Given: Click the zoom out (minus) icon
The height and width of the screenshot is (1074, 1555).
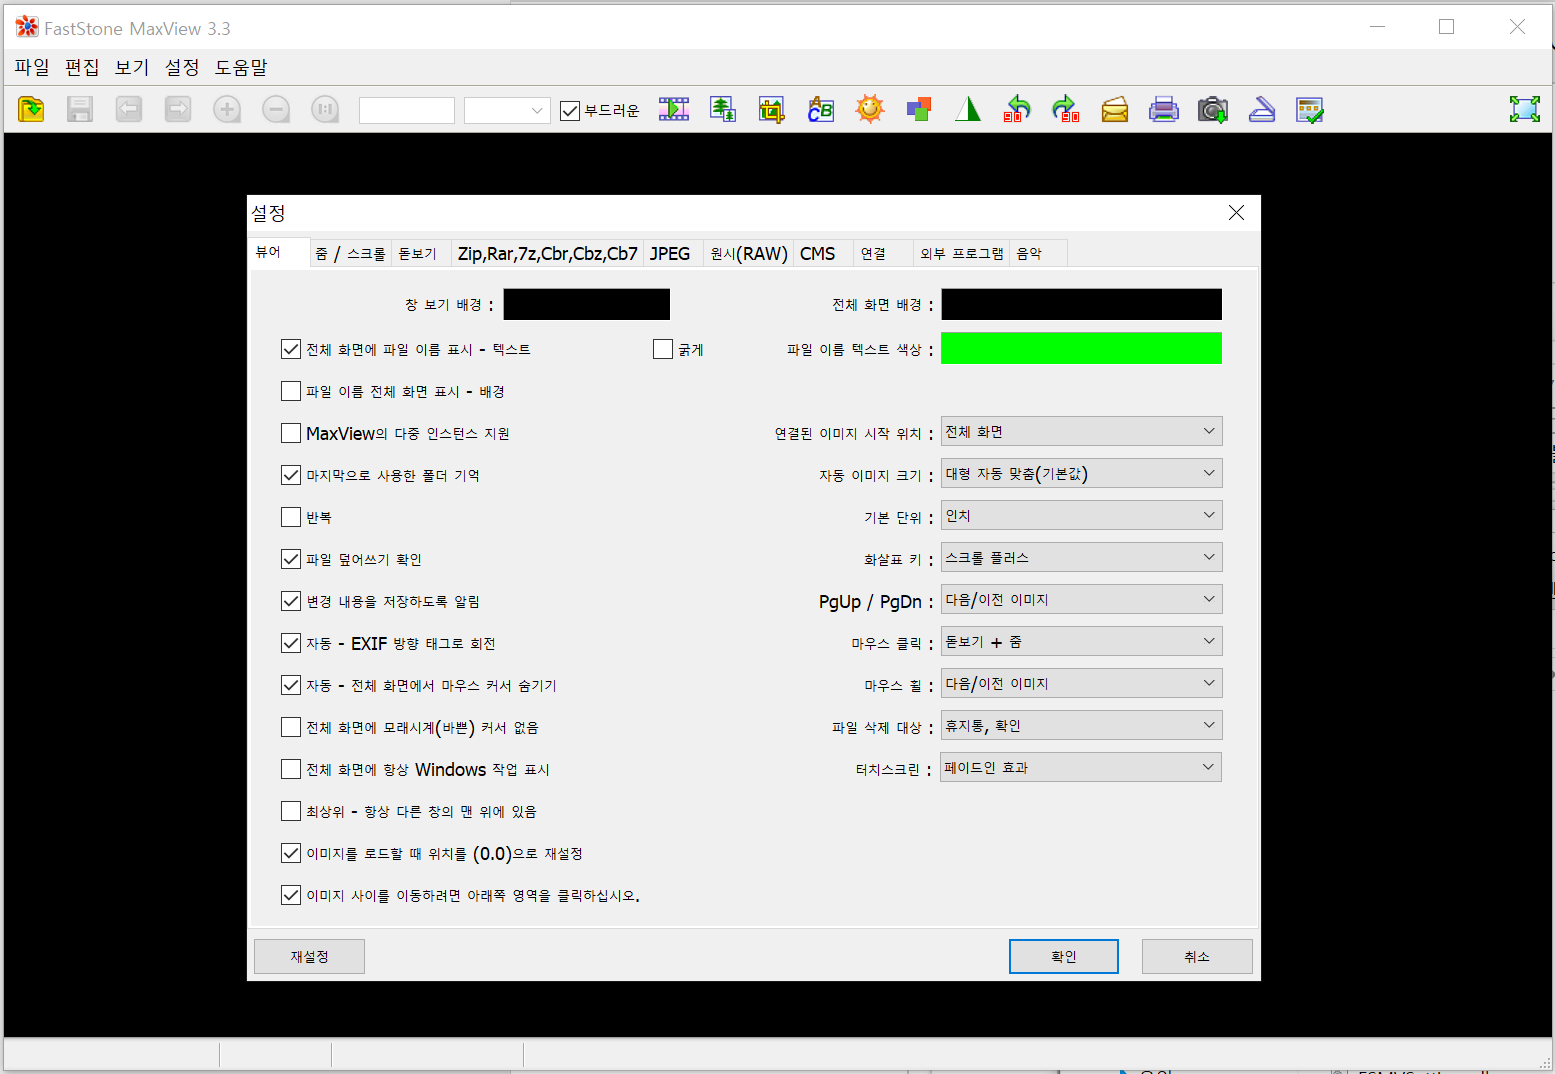Looking at the screenshot, I should click(x=276, y=109).
